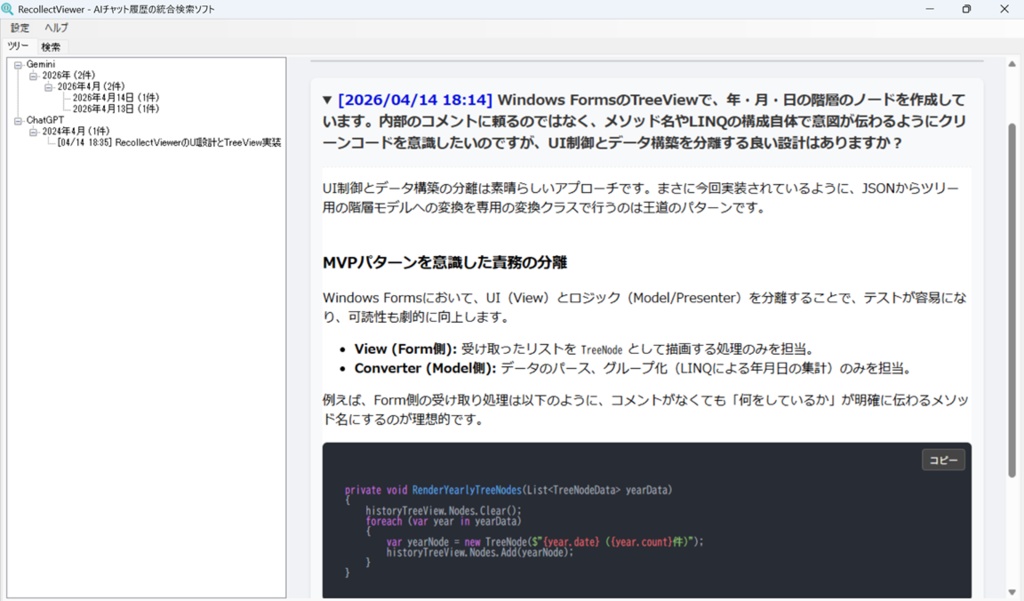Click inside the RenderYearlyTreeNodes code snippet
Viewport: 1024px width, 601px height.
click(x=600, y=520)
